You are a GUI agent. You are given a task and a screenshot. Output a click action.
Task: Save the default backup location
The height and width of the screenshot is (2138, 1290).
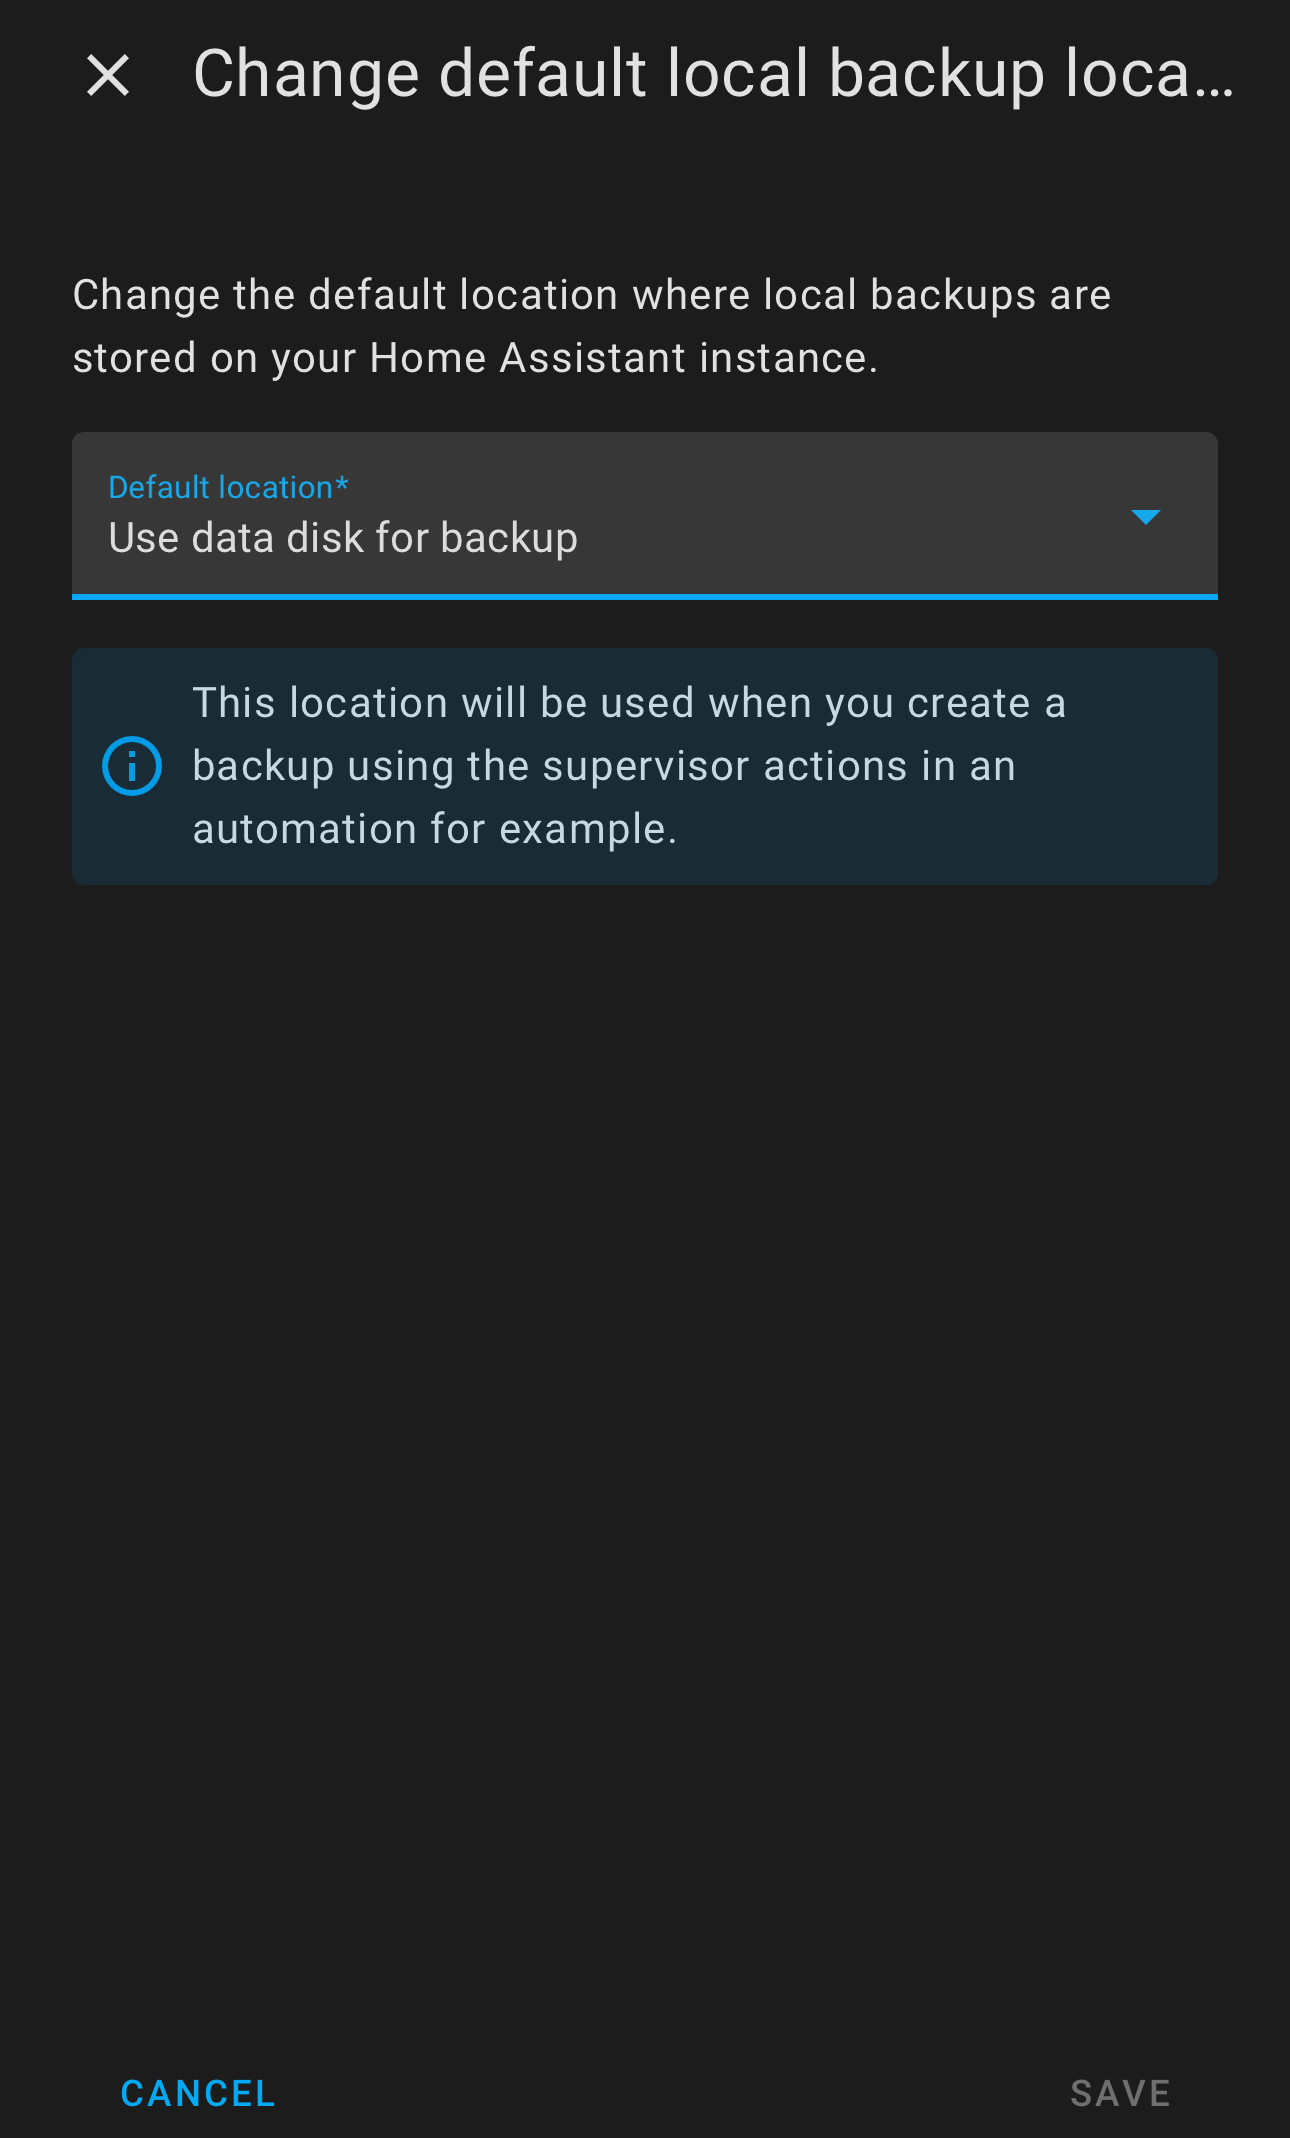pos(1120,2093)
